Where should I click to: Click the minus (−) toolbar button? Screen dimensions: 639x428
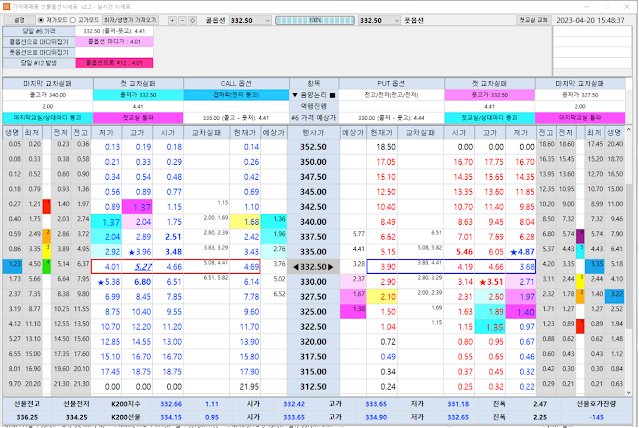[183, 20]
